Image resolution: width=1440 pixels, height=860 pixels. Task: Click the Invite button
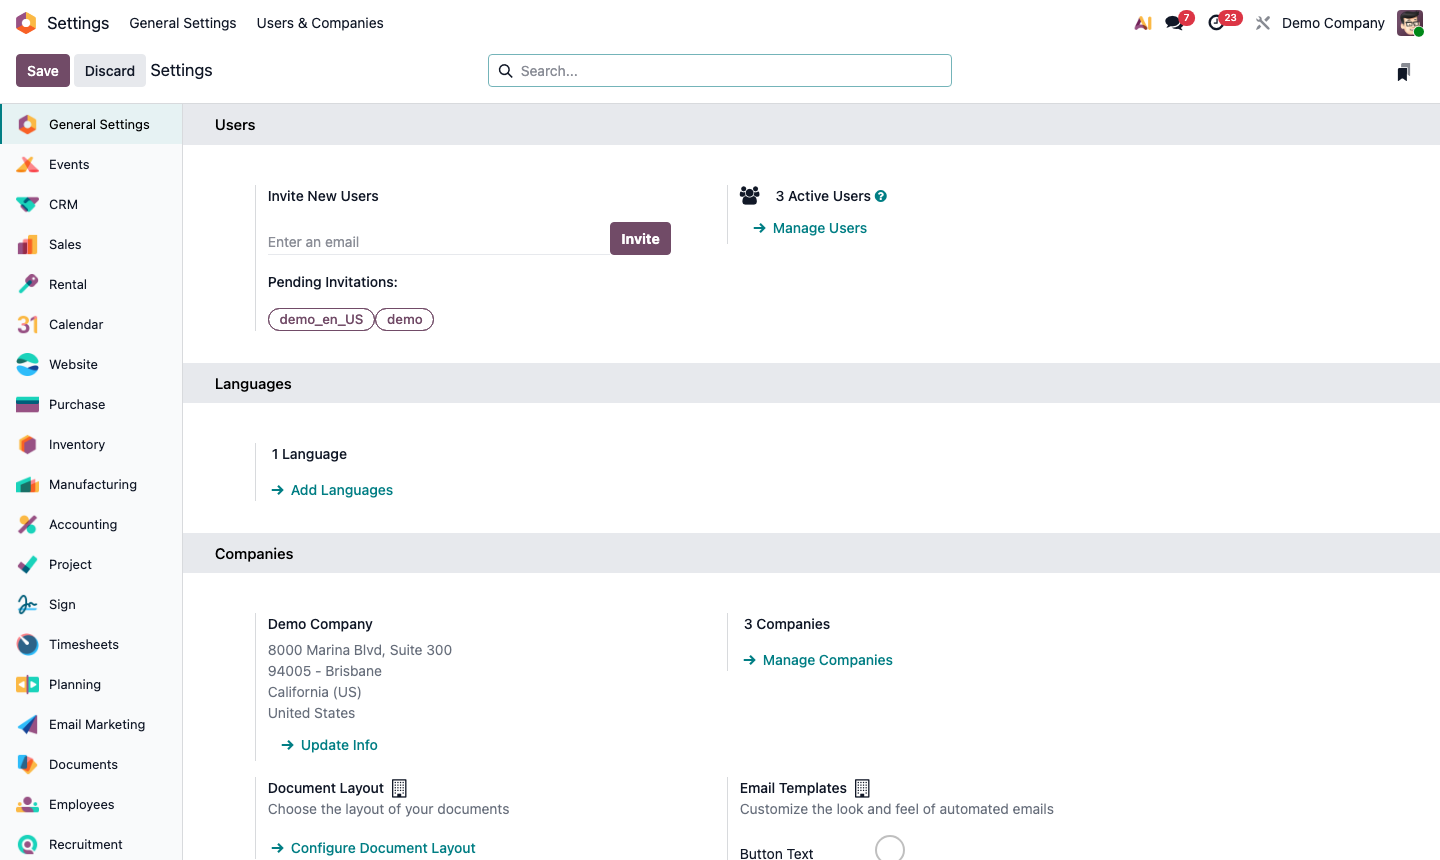click(640, 238)
